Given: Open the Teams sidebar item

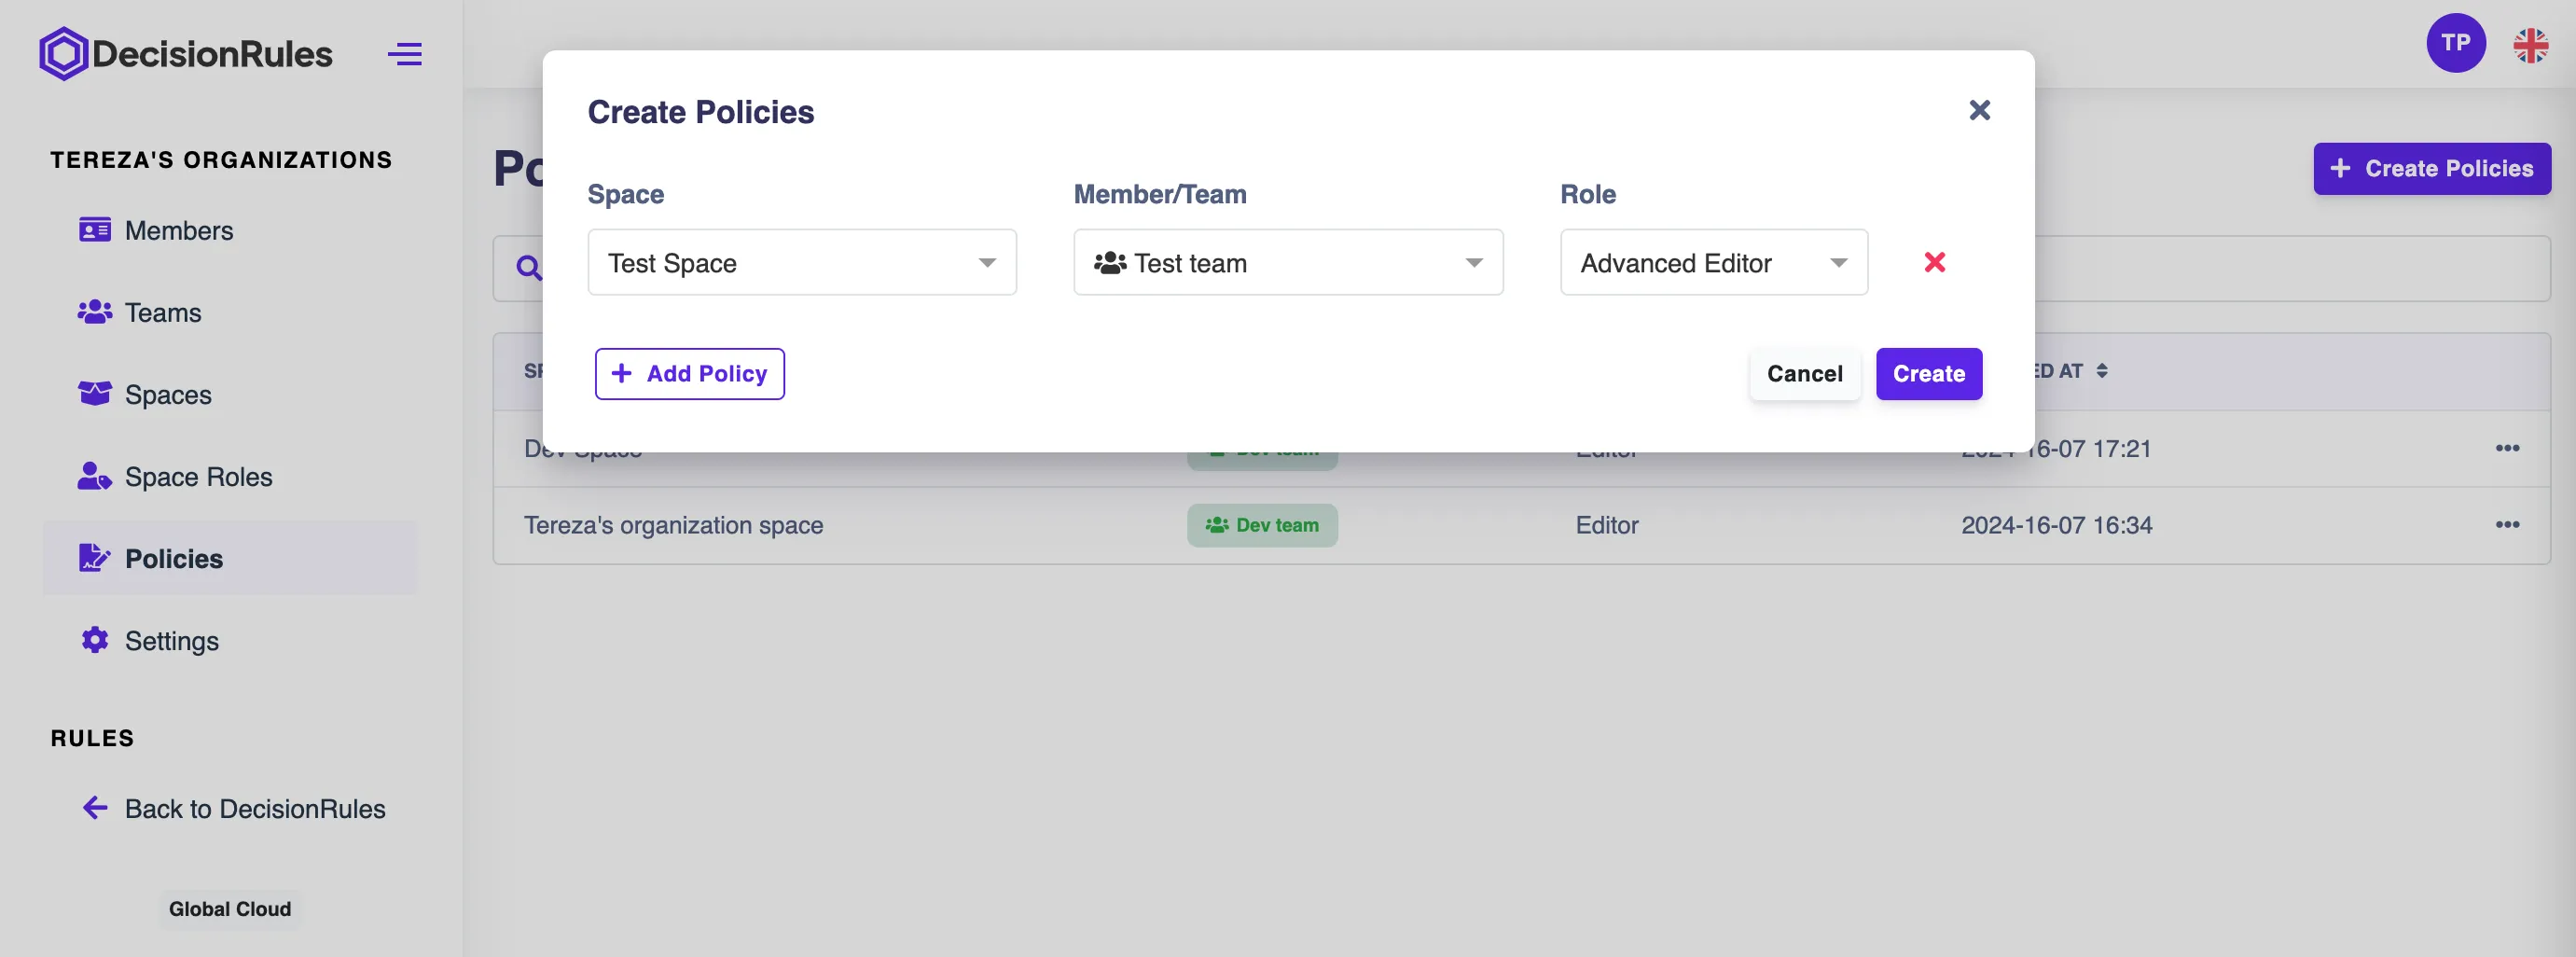Looking at the screenshot, I should 162,313.
